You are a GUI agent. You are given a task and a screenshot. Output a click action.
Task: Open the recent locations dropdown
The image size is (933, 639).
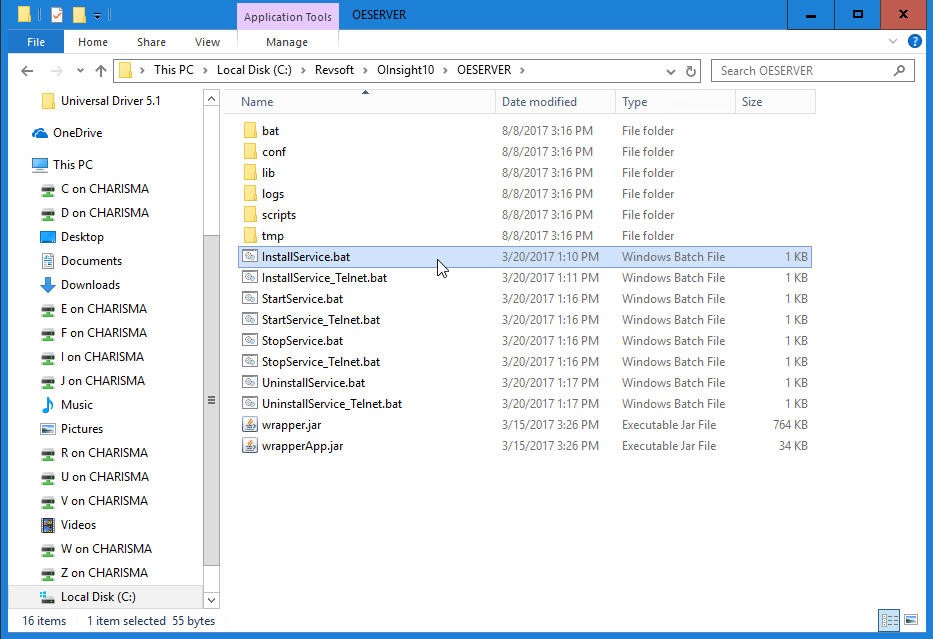point(80,71)
